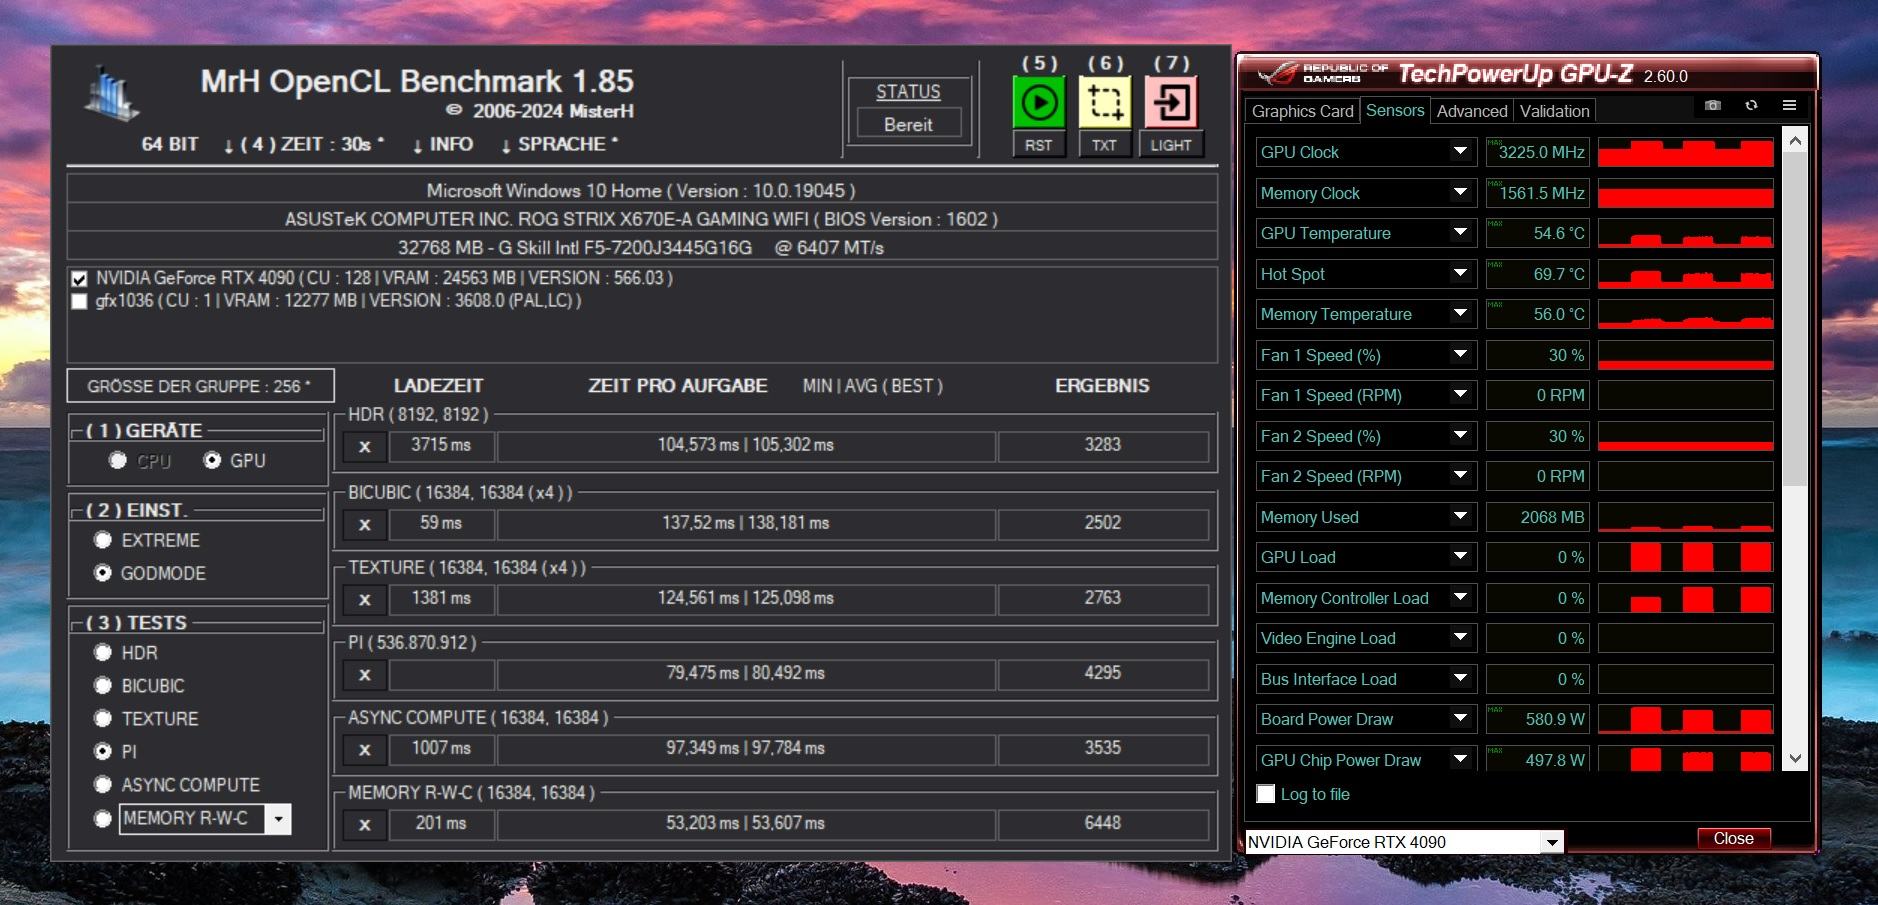The width and height of the screenshot is (1878, 905).
Task: Enable gfx1036 device checkbox
Action: [79, 301]
